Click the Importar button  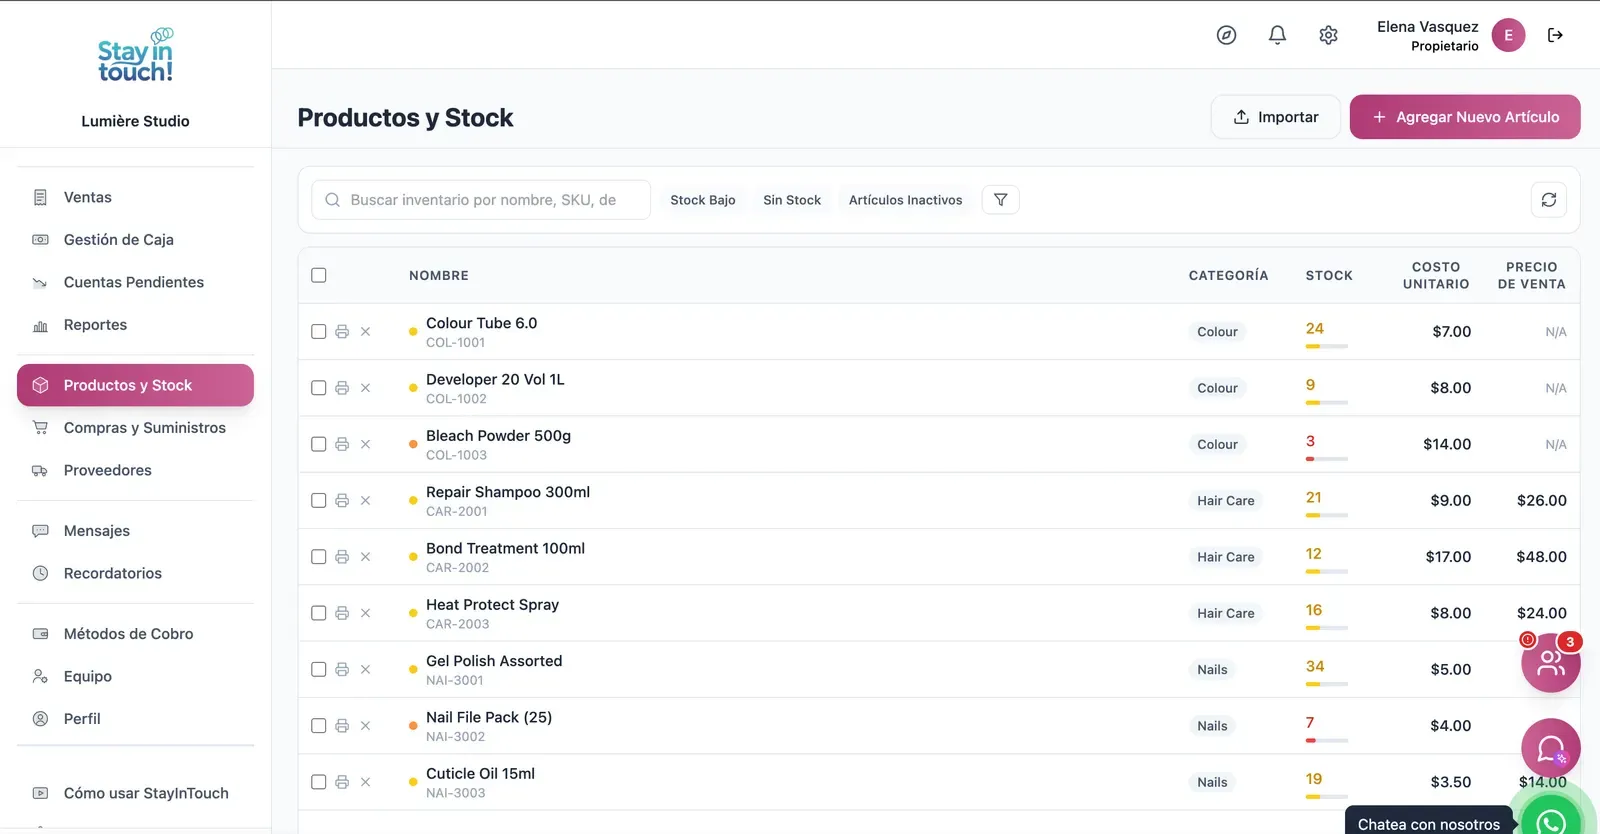[x=1276, y=117]
